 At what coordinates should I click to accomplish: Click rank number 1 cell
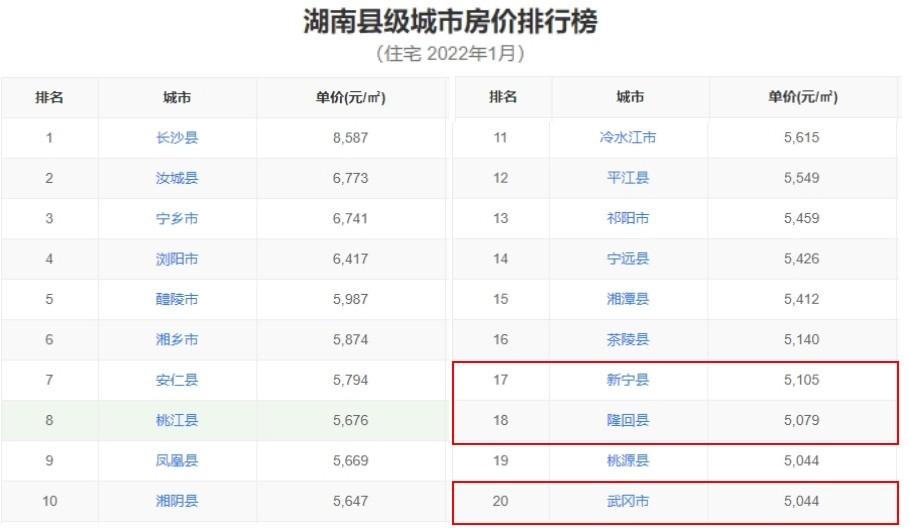(49, 138)
